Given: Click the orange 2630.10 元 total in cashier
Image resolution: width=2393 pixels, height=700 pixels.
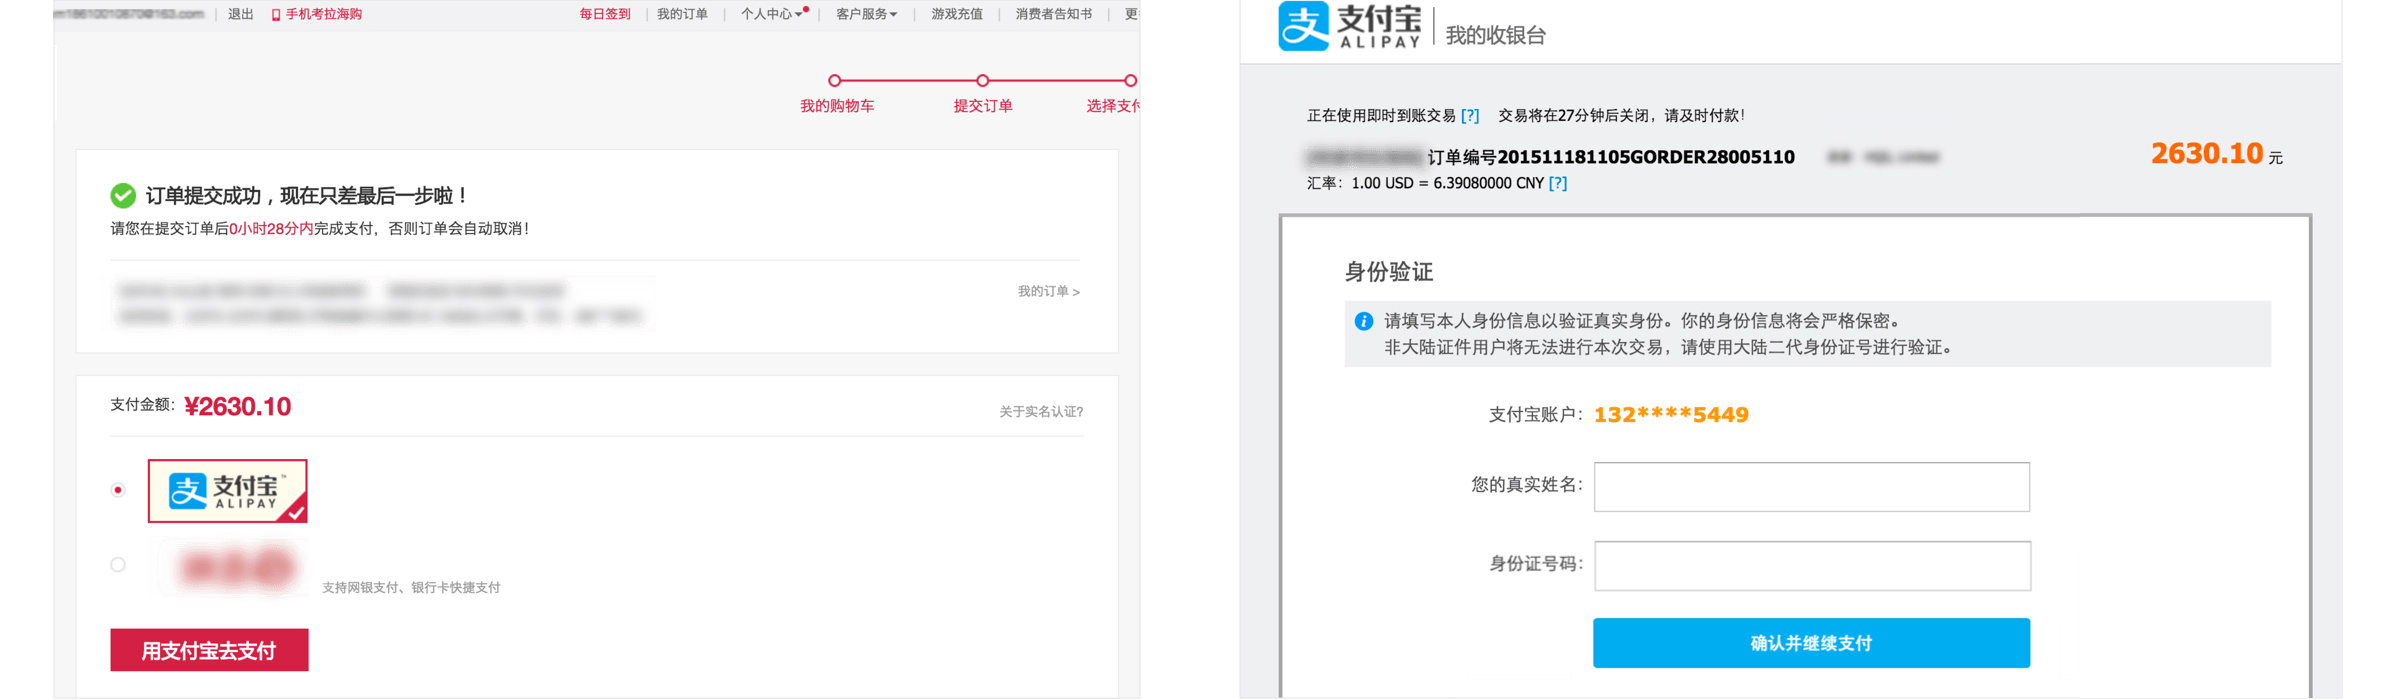Looking at the screenshot, I should (x=2216, y=154).
